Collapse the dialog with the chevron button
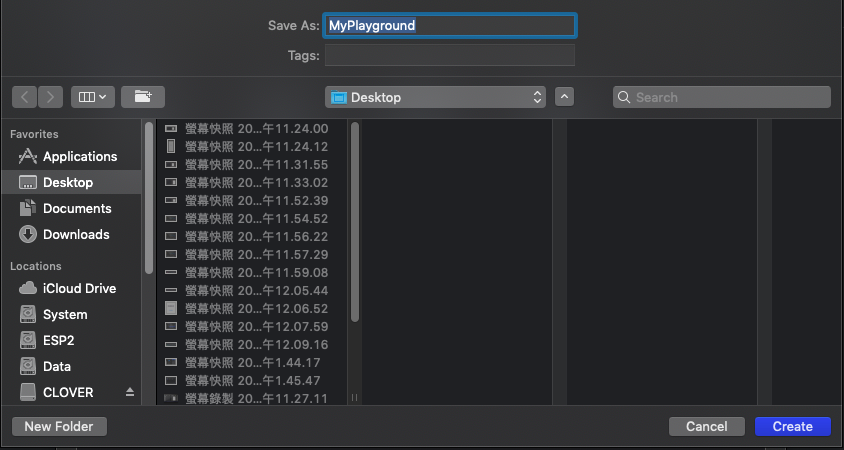Image resolution: width=844 pixels, height=450 pixels. [x=565, y=97]
